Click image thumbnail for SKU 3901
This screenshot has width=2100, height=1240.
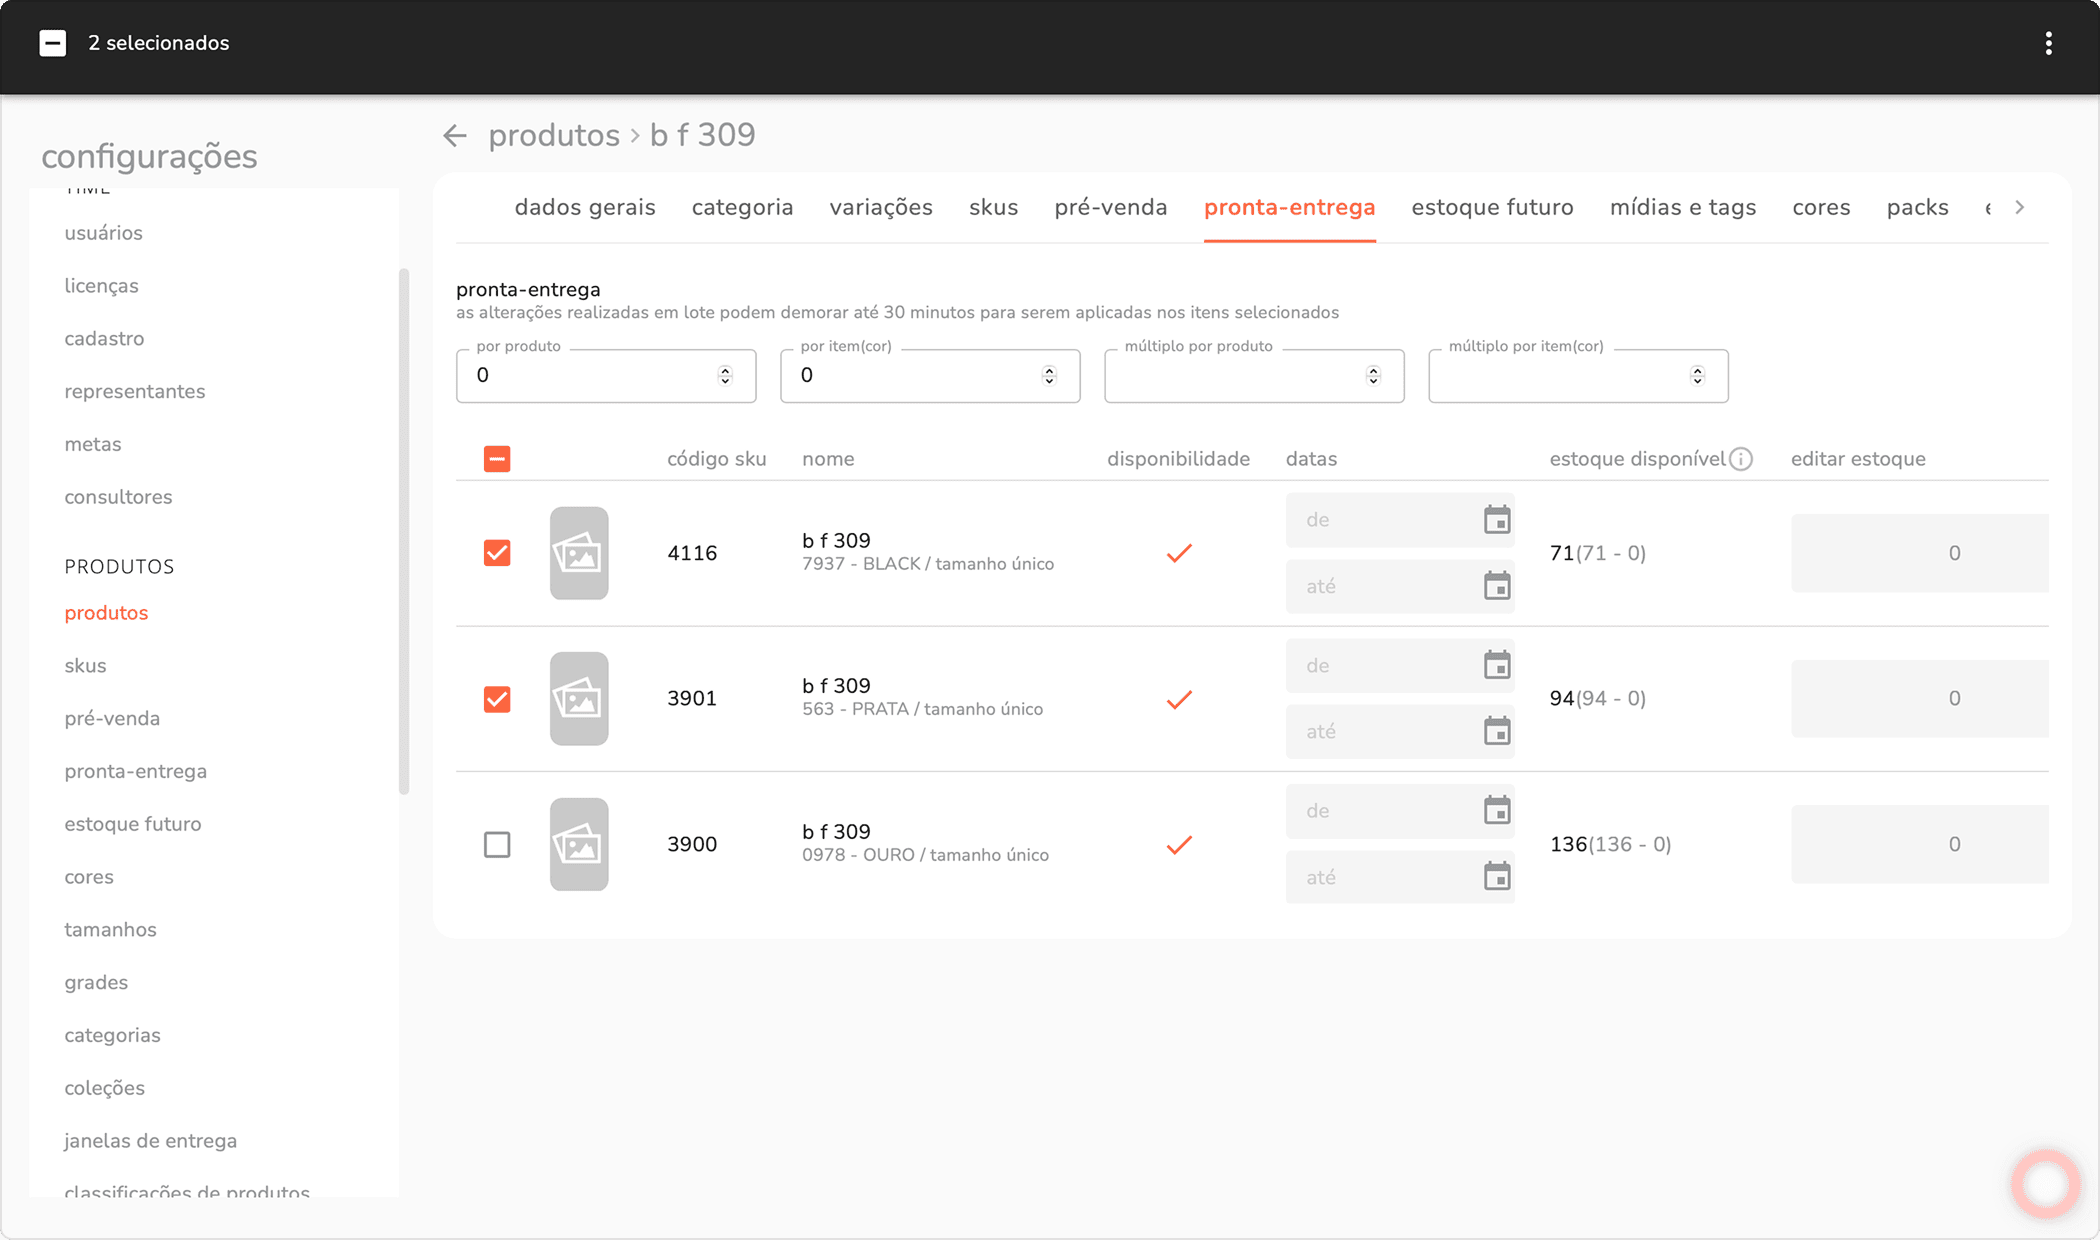[x=579, y=699]
